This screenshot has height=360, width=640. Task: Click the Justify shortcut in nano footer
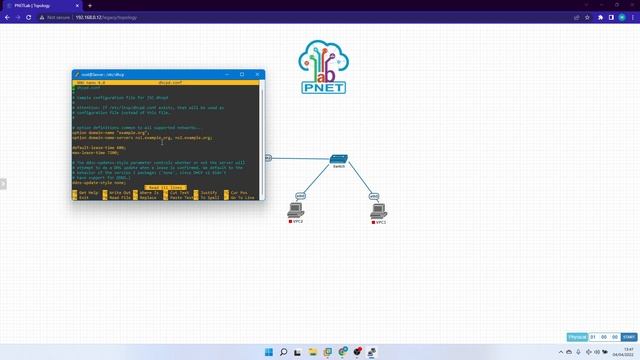(x=206, y=193)
